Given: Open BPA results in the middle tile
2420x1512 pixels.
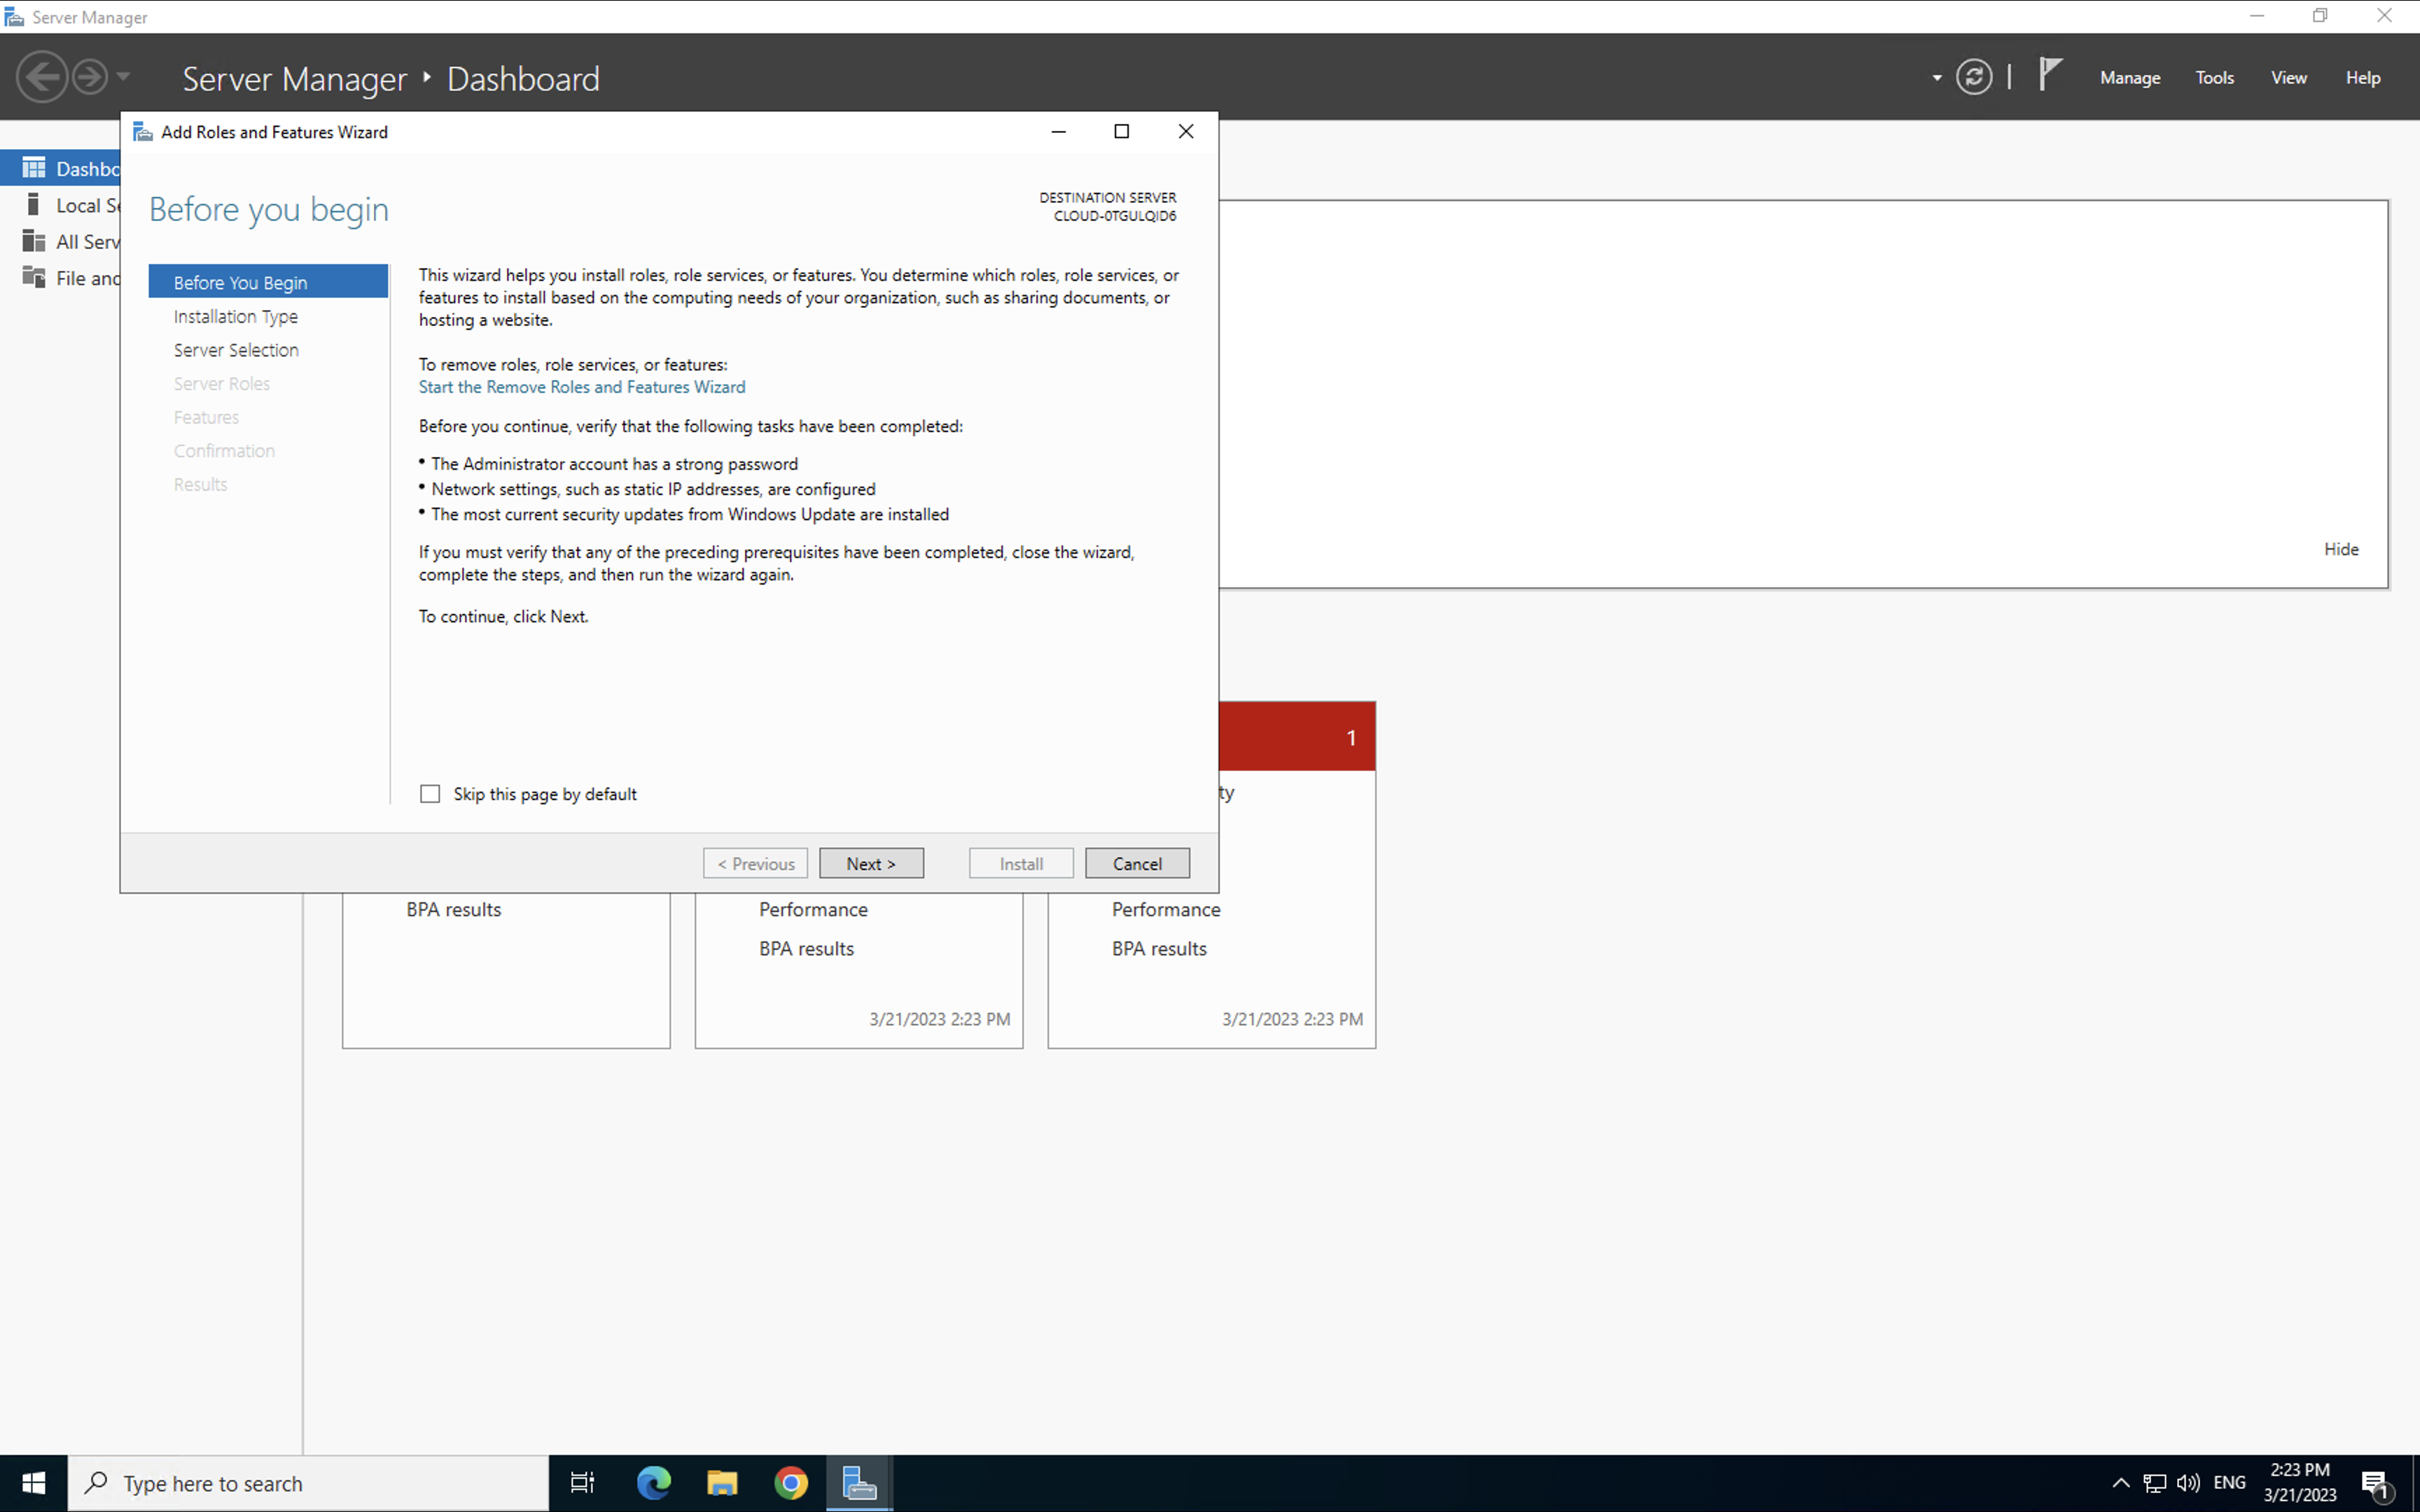Looking at the screenshot, I should pos(806,948).
